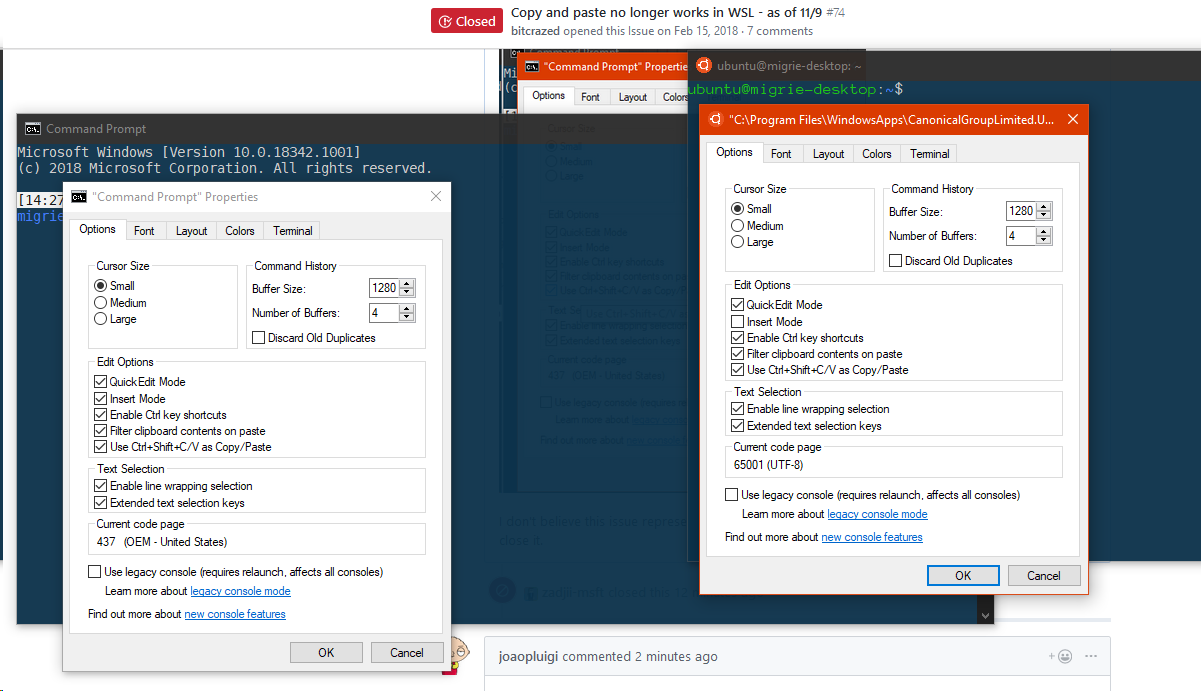Switch to Colors tab in Command Prompt Properties
The width and height of the screenshot is (1201, 691).
click(240, 231)
